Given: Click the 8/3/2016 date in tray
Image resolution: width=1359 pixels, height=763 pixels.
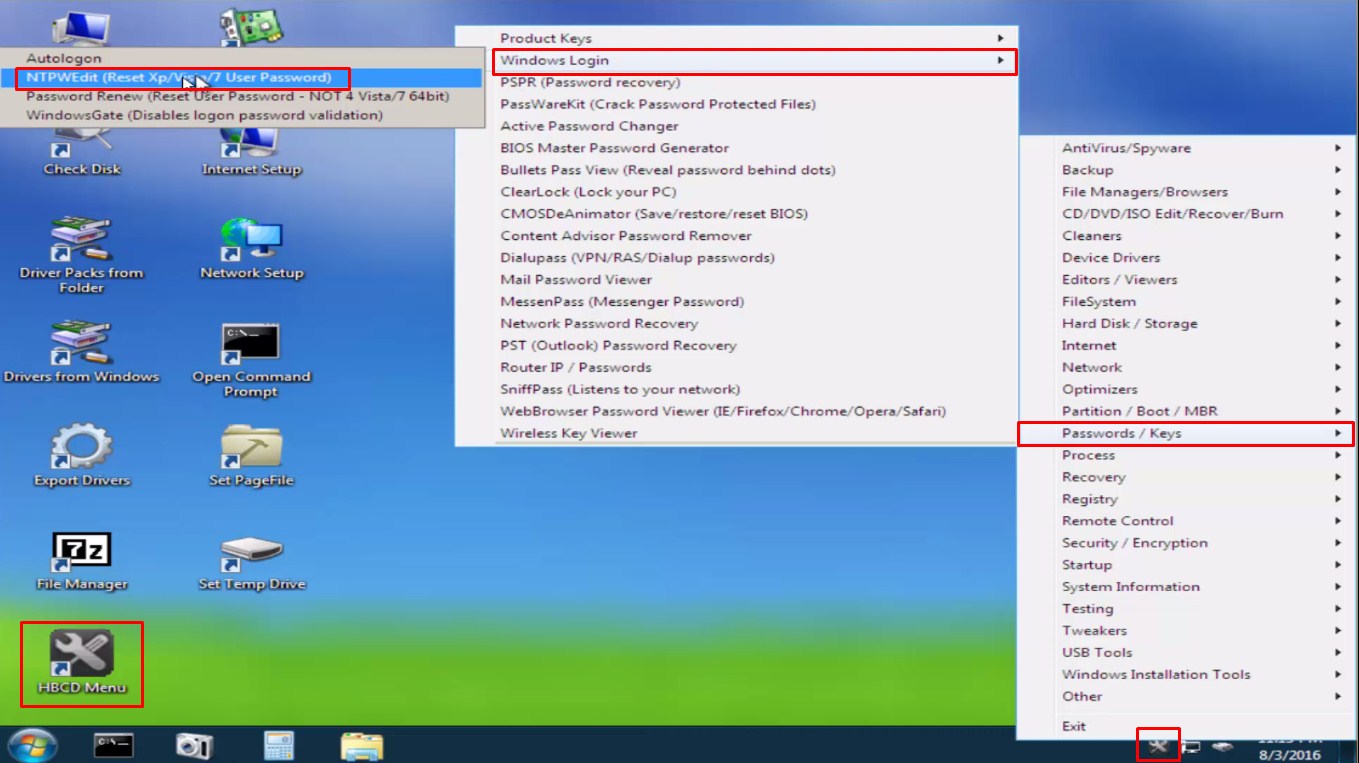Looking at the screenshot, I should (x=1292, y=755).
